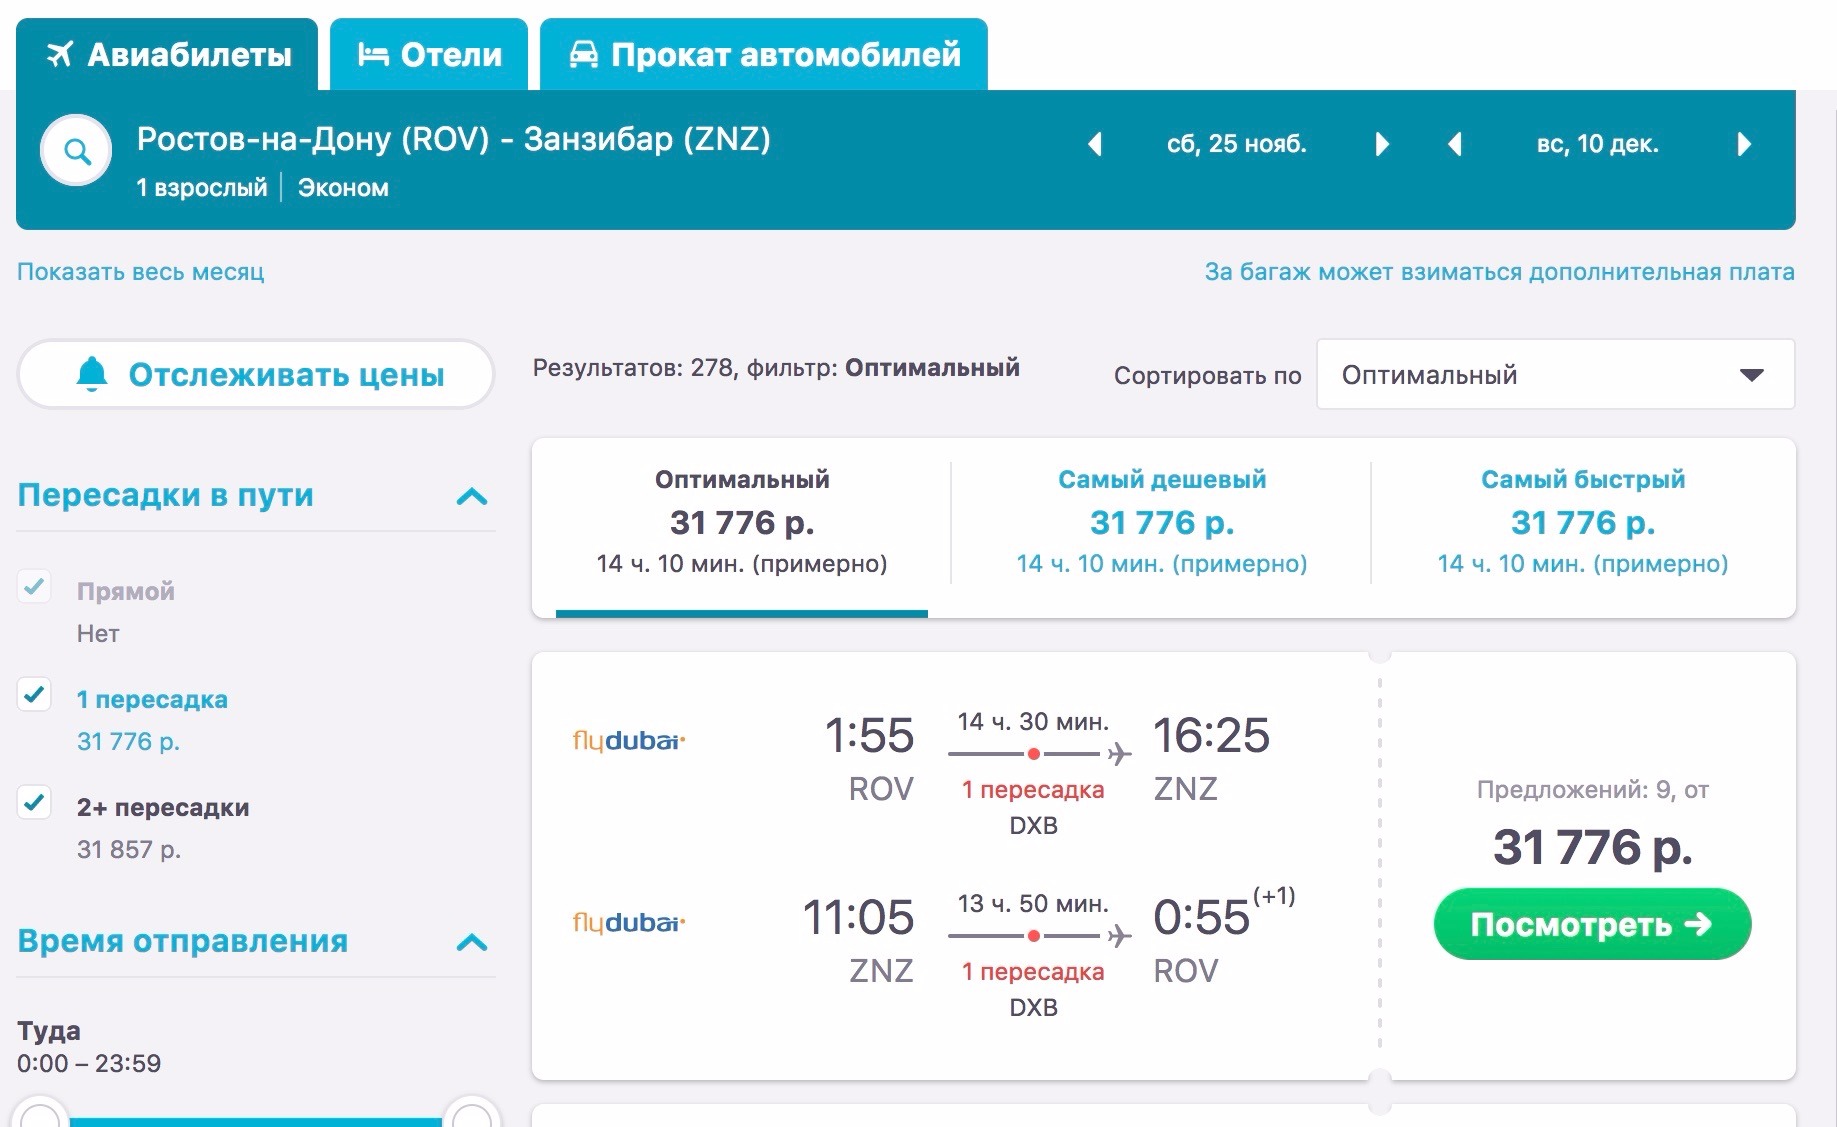Click the Предложений: 9, от text

point(1592,790)
